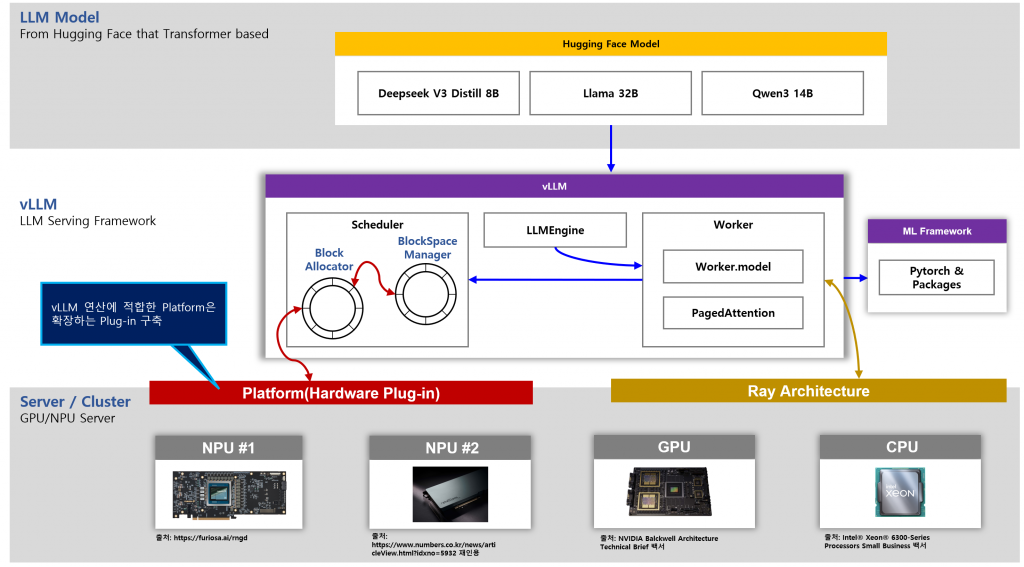Click the 'Block Allocator' blue label
The width and height of the screenshot is (1024, 567).
click(329, 259)
